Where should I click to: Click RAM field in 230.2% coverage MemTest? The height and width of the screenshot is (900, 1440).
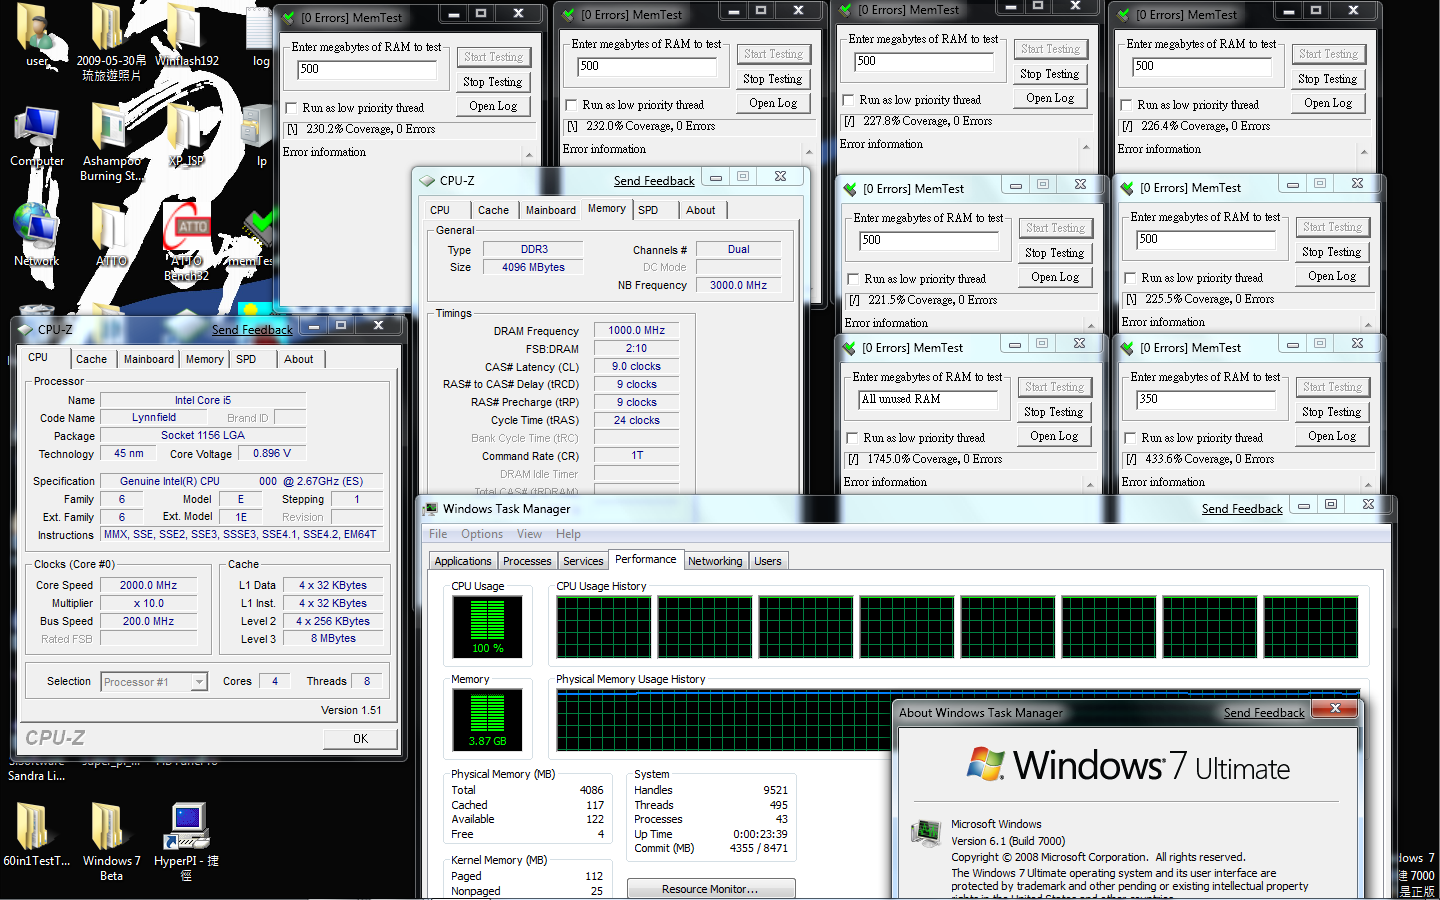[366, 70]
